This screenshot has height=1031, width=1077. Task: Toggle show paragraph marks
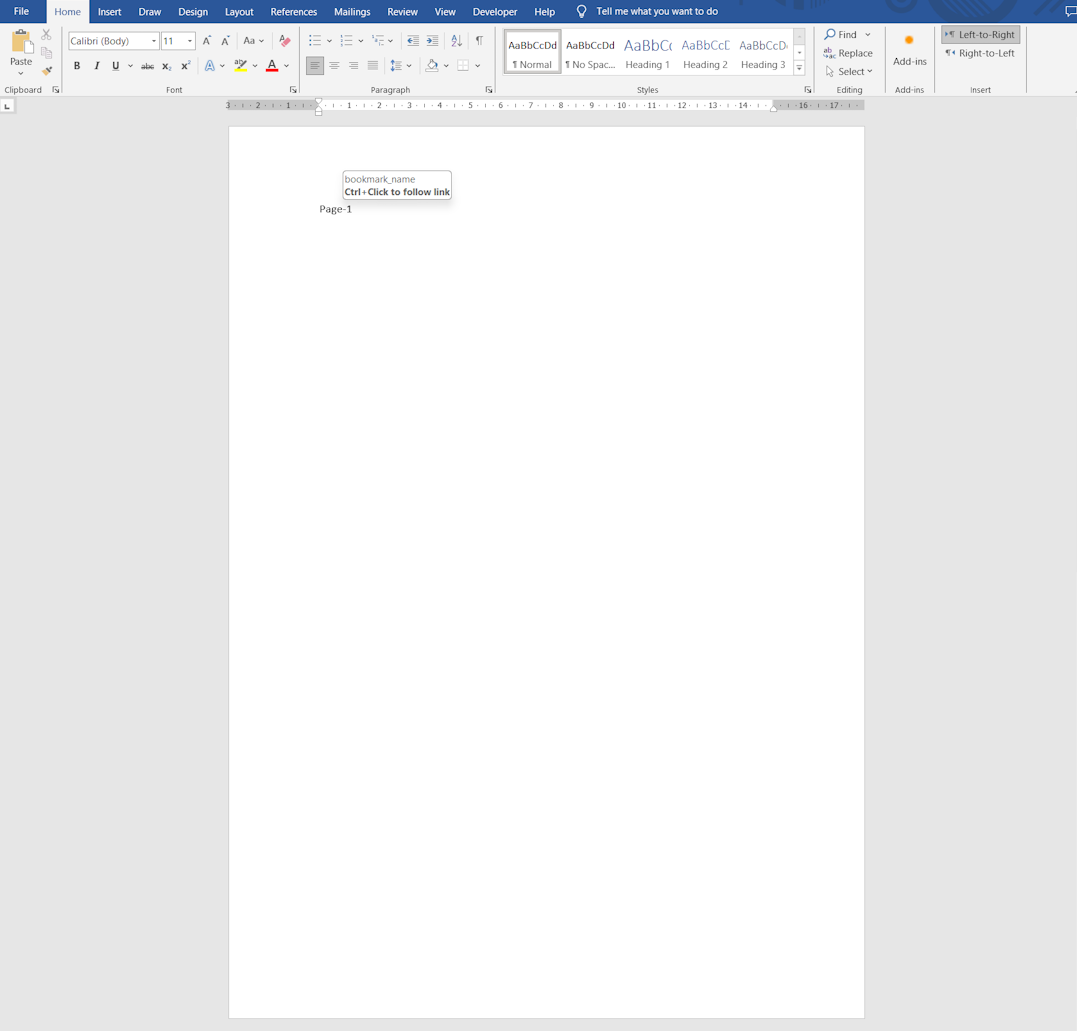pyautogui.click(x=479, y=41)
